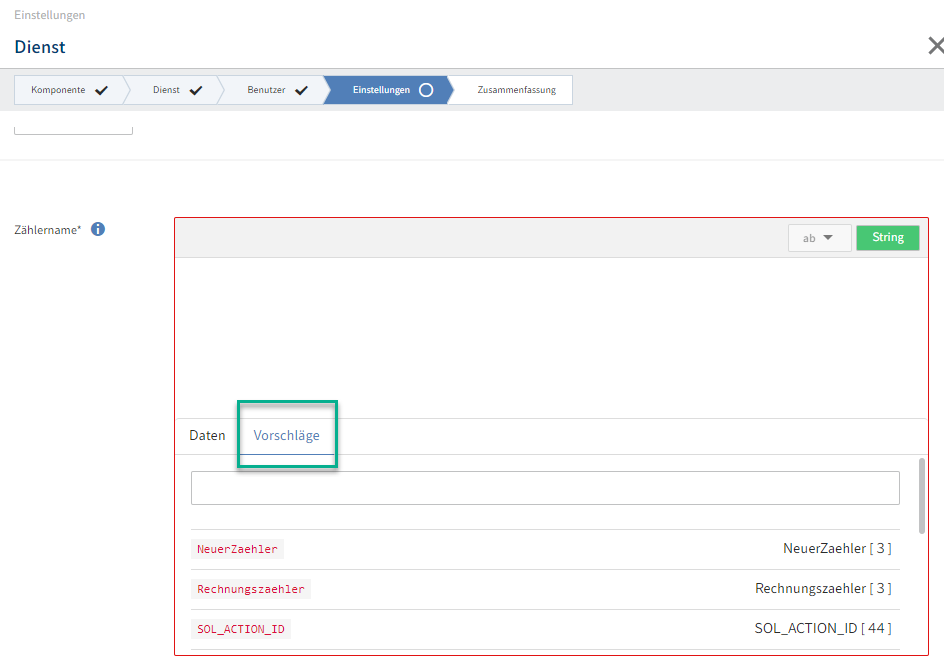Switch to the Vorschläge tab
This screenshot has width=944, height=670.
coord(287,436)
